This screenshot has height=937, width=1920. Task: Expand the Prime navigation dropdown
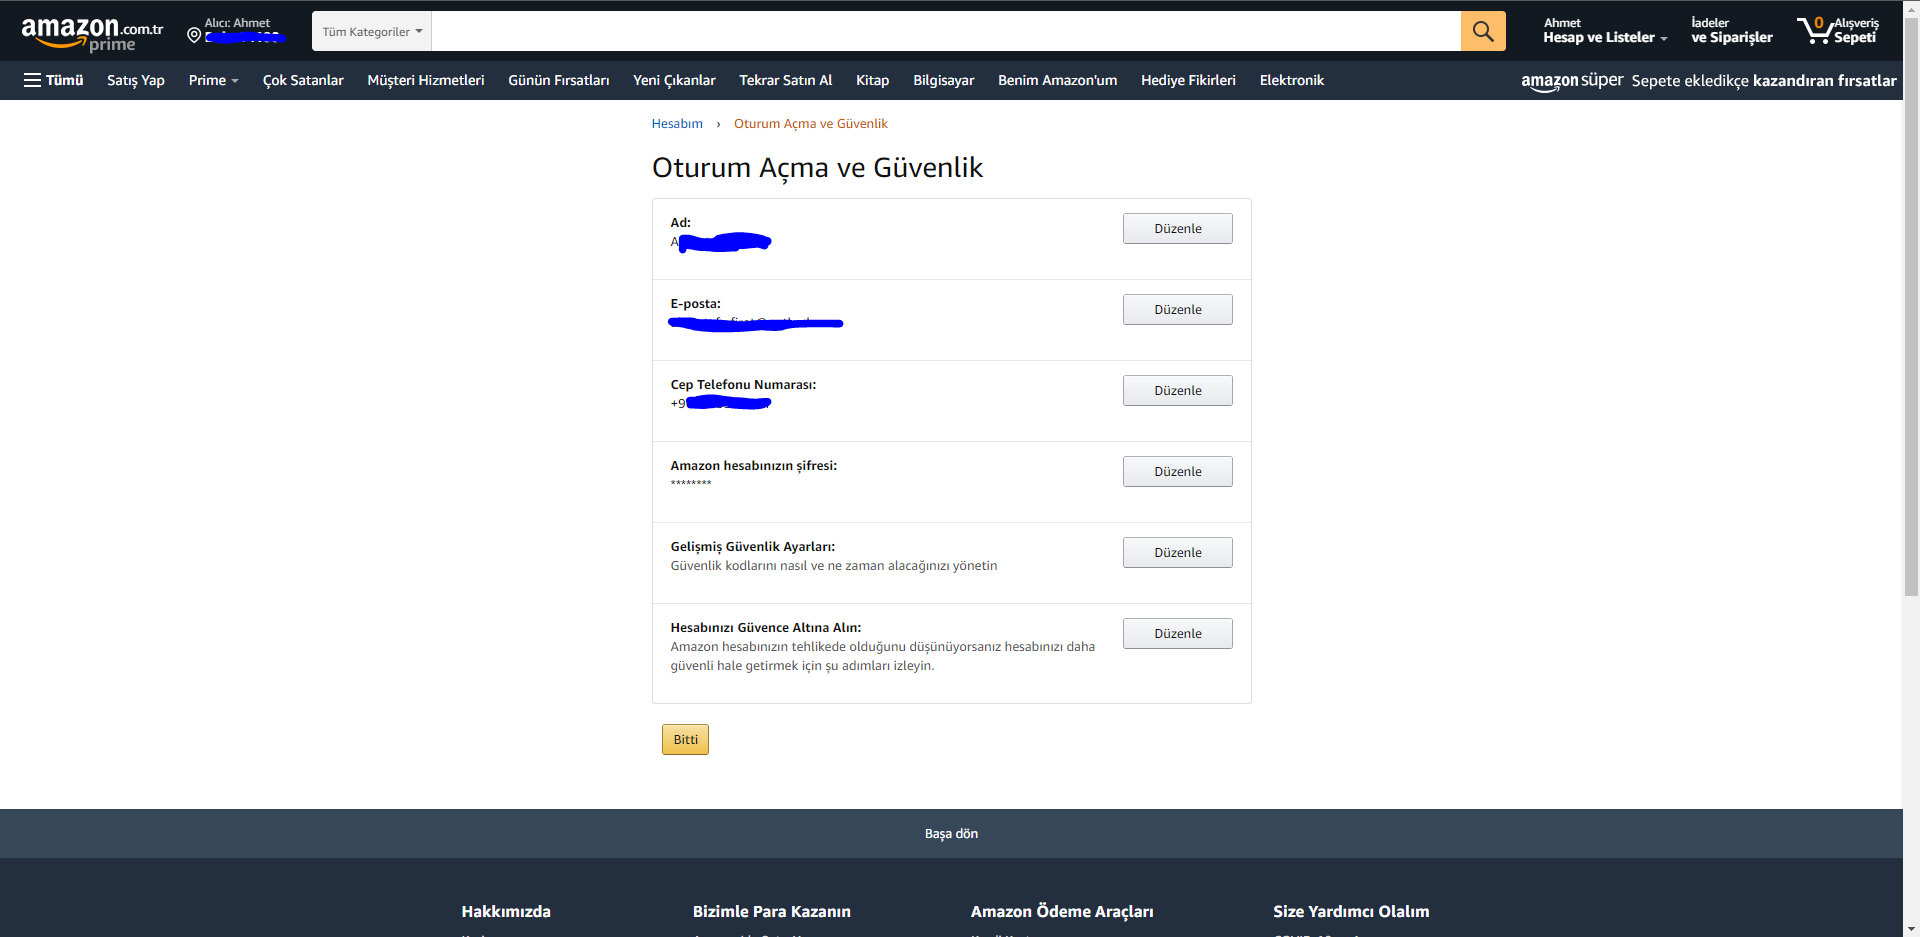214,80
